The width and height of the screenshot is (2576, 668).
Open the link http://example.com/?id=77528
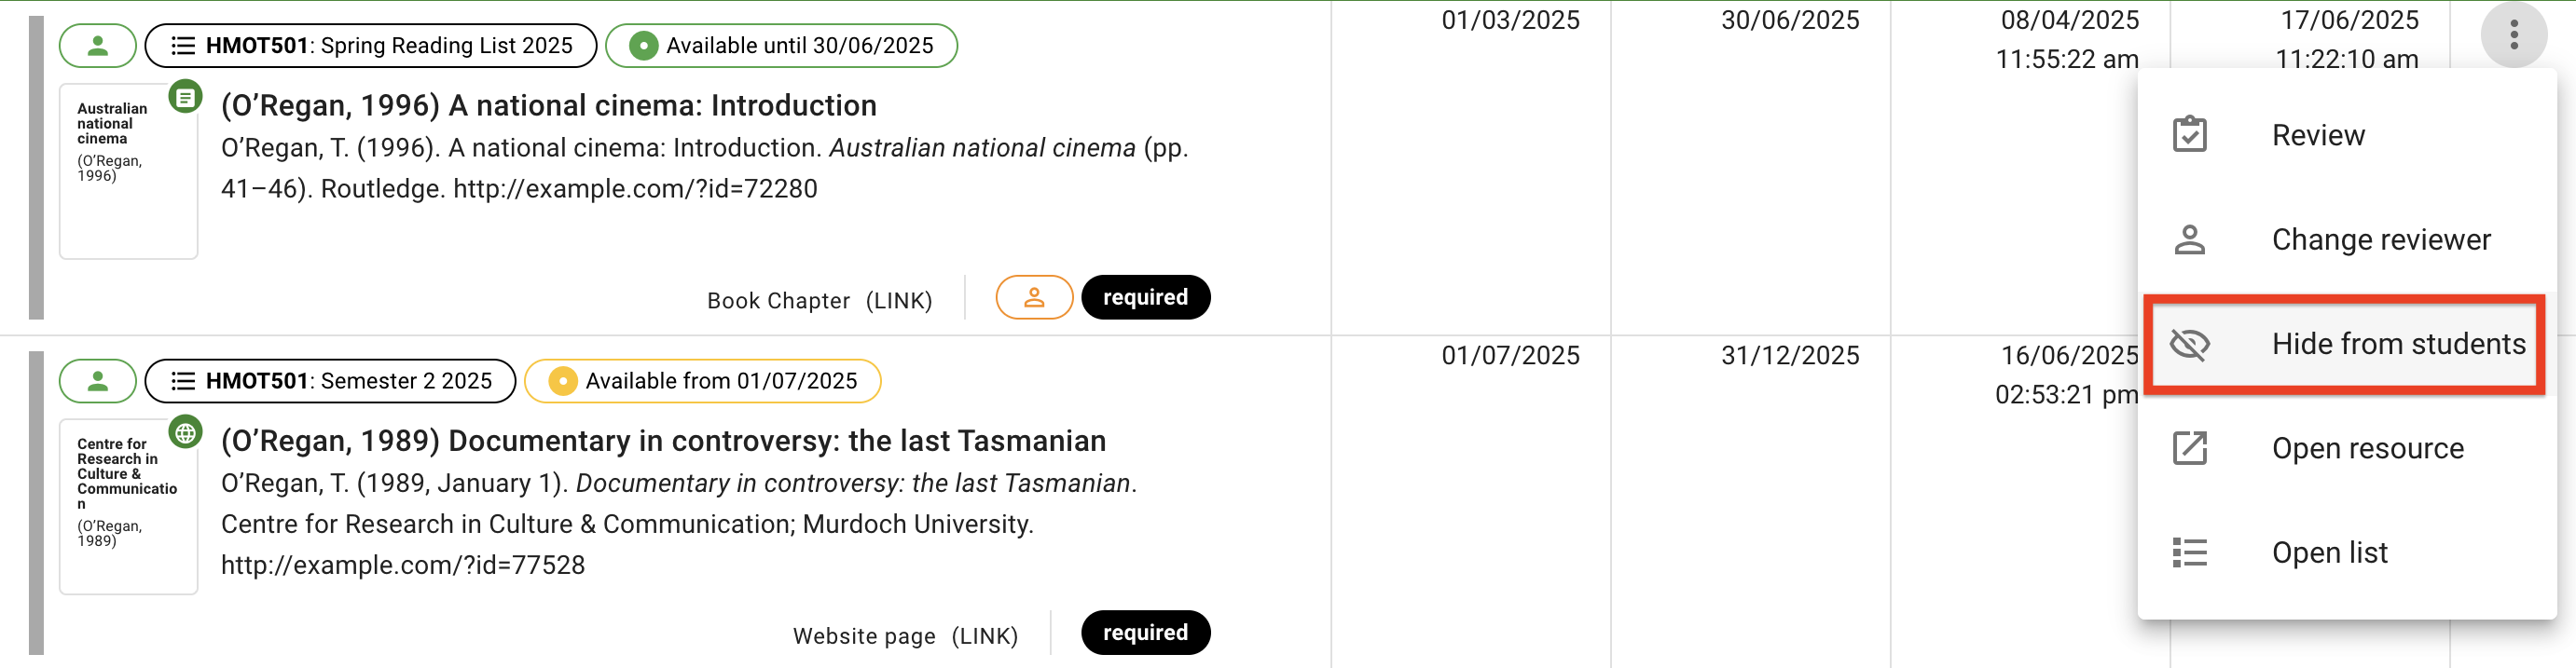[x=403, y=565]
